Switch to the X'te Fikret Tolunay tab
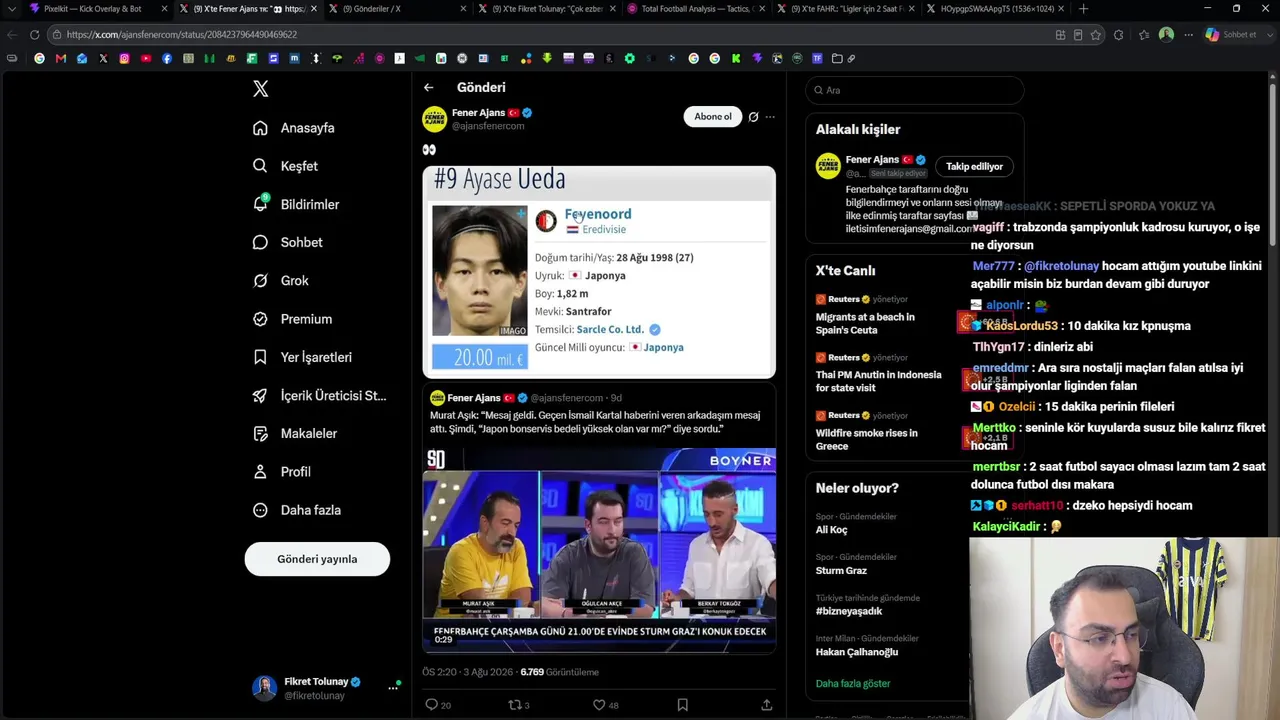The width and height of the screenshot is (1280, 720). (x=547, y=9)
